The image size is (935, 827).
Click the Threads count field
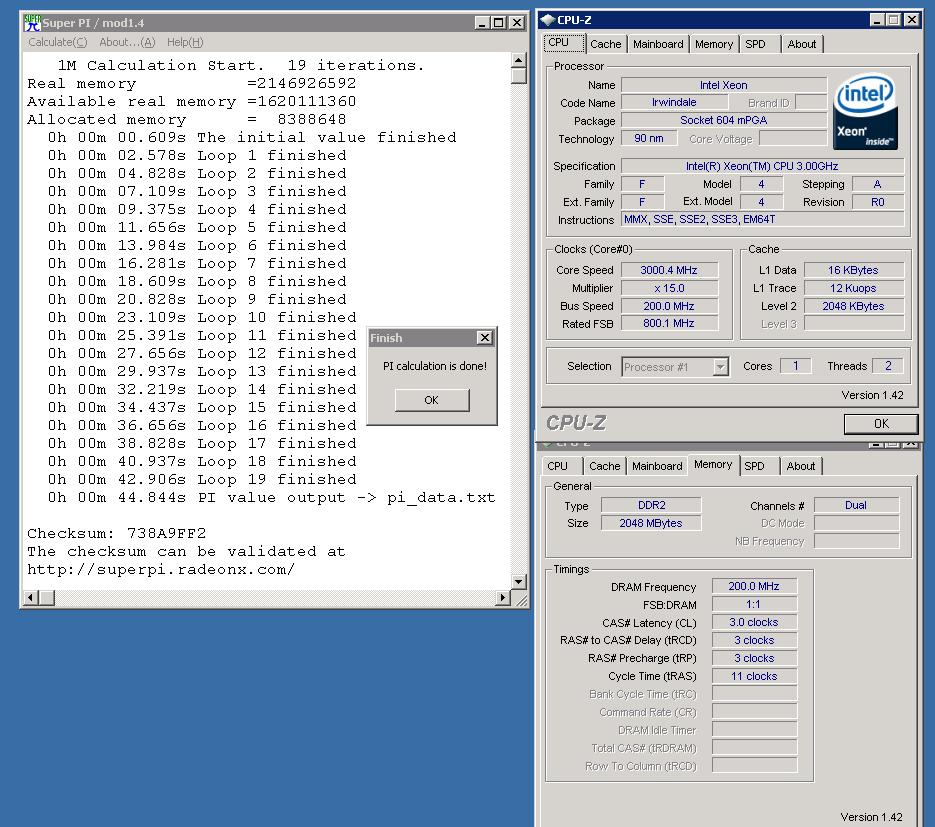(888, 366)
